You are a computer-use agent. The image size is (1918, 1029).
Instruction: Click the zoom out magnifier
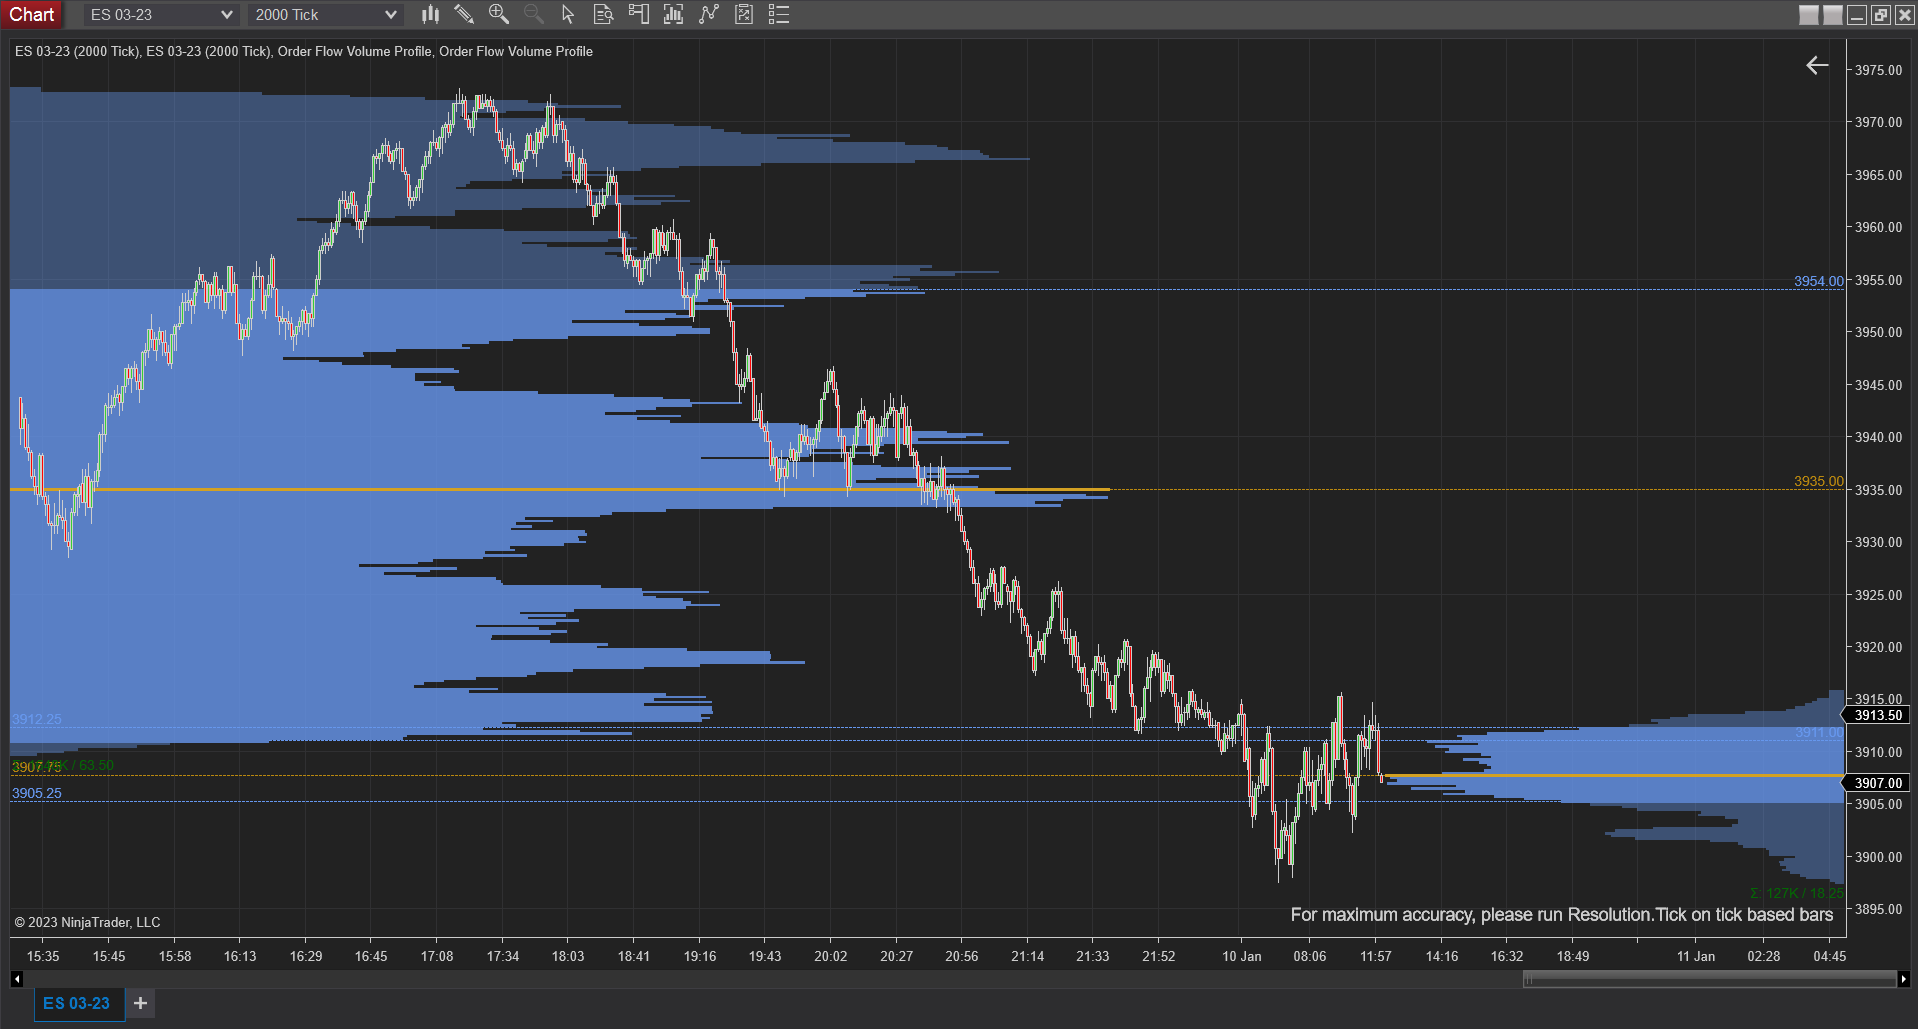pos(534,14)
